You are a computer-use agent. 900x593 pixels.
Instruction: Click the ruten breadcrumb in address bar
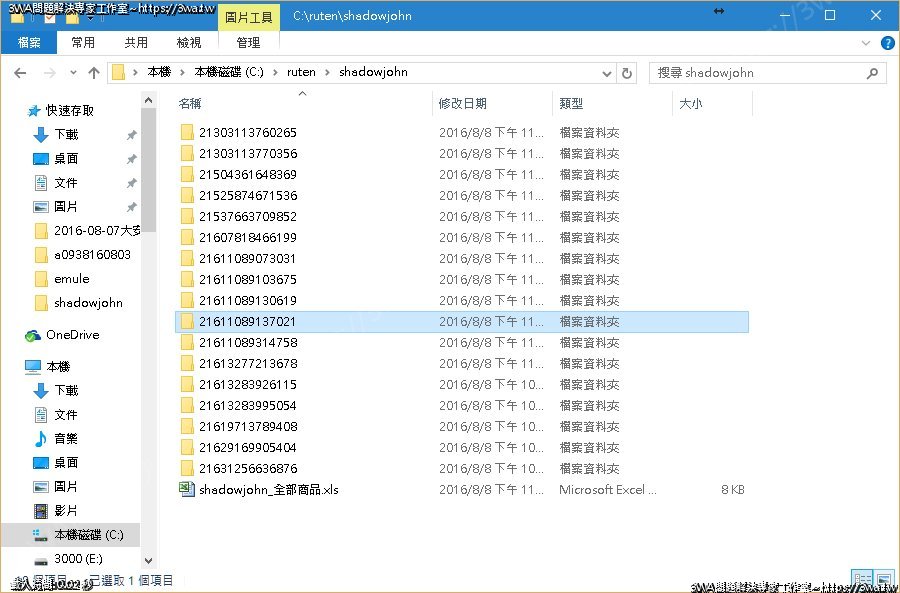pyautogui.click(x=301, y=72)
